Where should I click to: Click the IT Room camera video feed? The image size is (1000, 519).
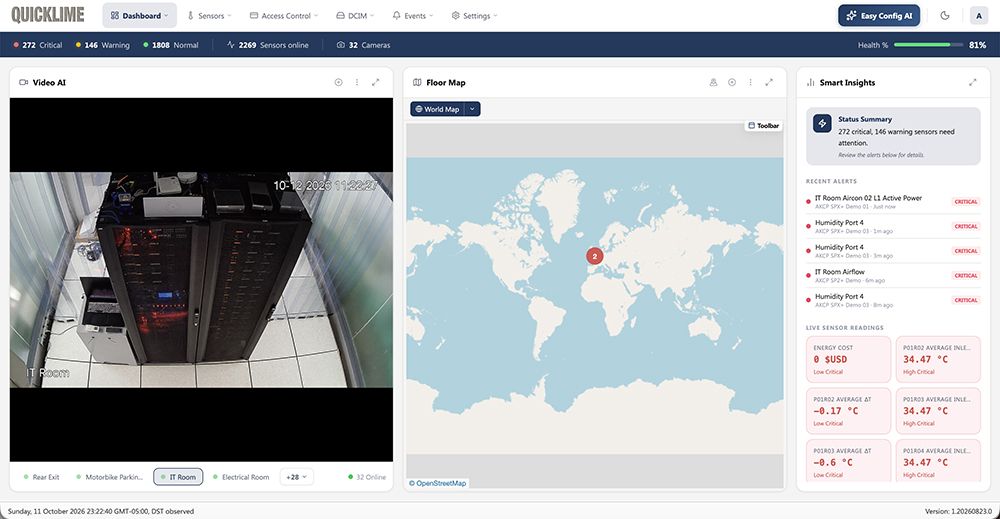201,279
